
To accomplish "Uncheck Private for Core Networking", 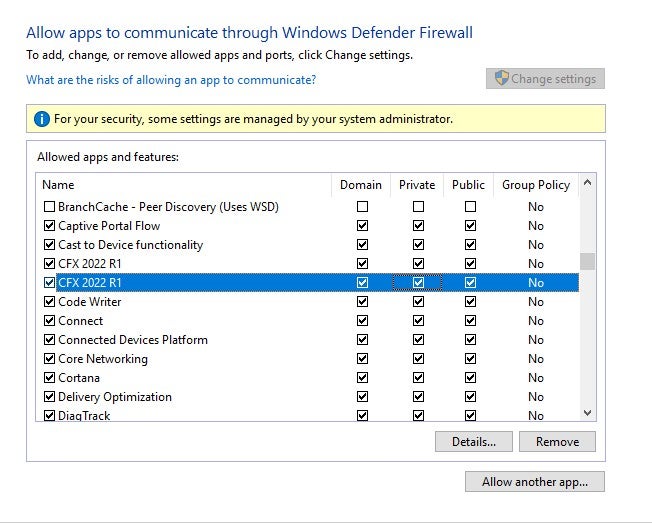I will (x=418, y=358).
